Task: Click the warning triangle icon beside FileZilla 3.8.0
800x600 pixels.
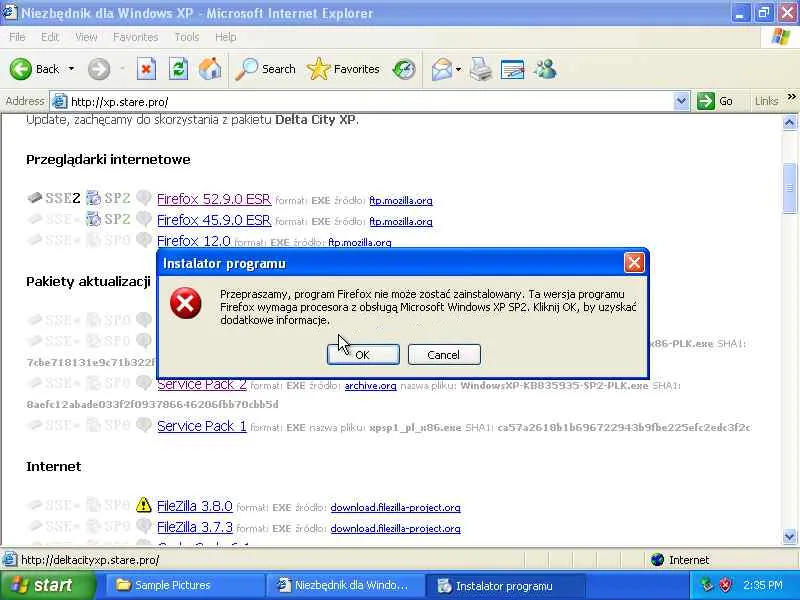Action: [143, 505]
